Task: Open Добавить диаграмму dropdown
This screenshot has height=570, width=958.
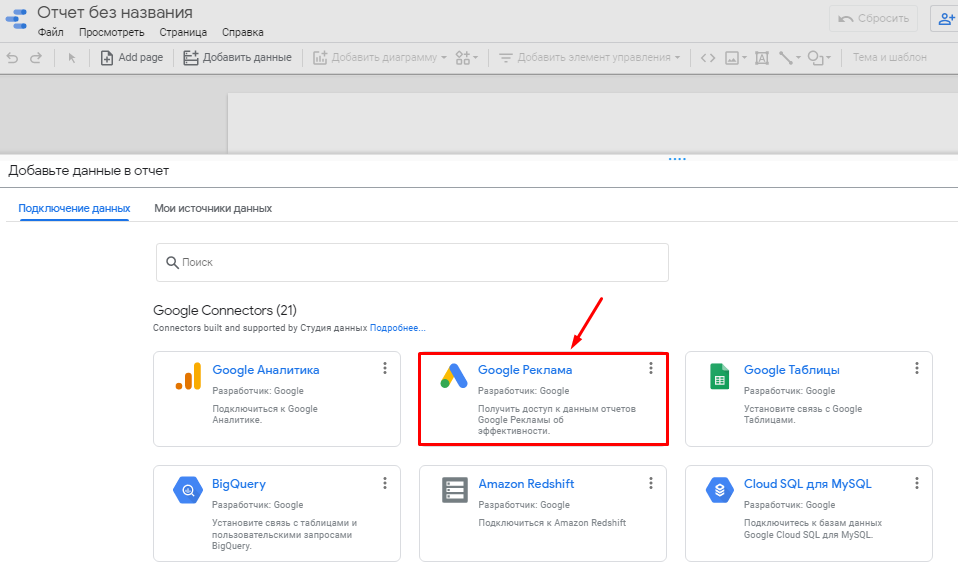Action: pos(380,57)
